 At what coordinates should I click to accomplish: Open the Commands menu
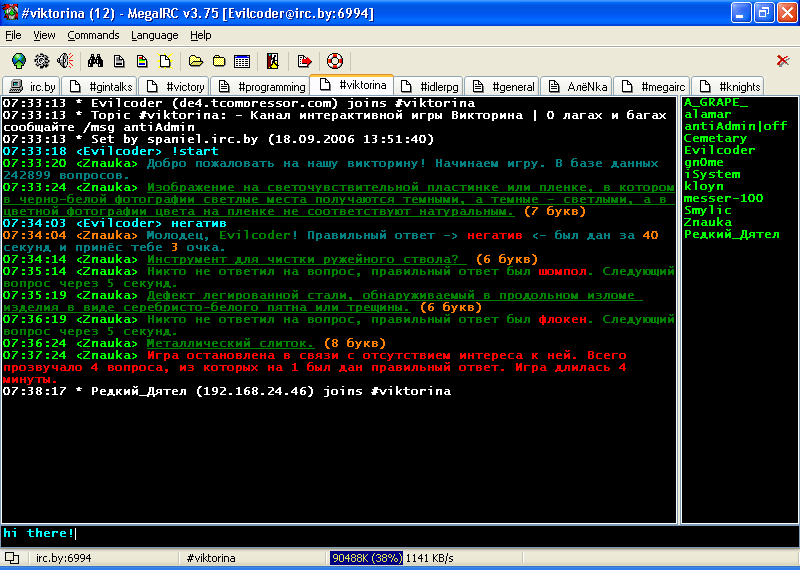click(93, 35)
